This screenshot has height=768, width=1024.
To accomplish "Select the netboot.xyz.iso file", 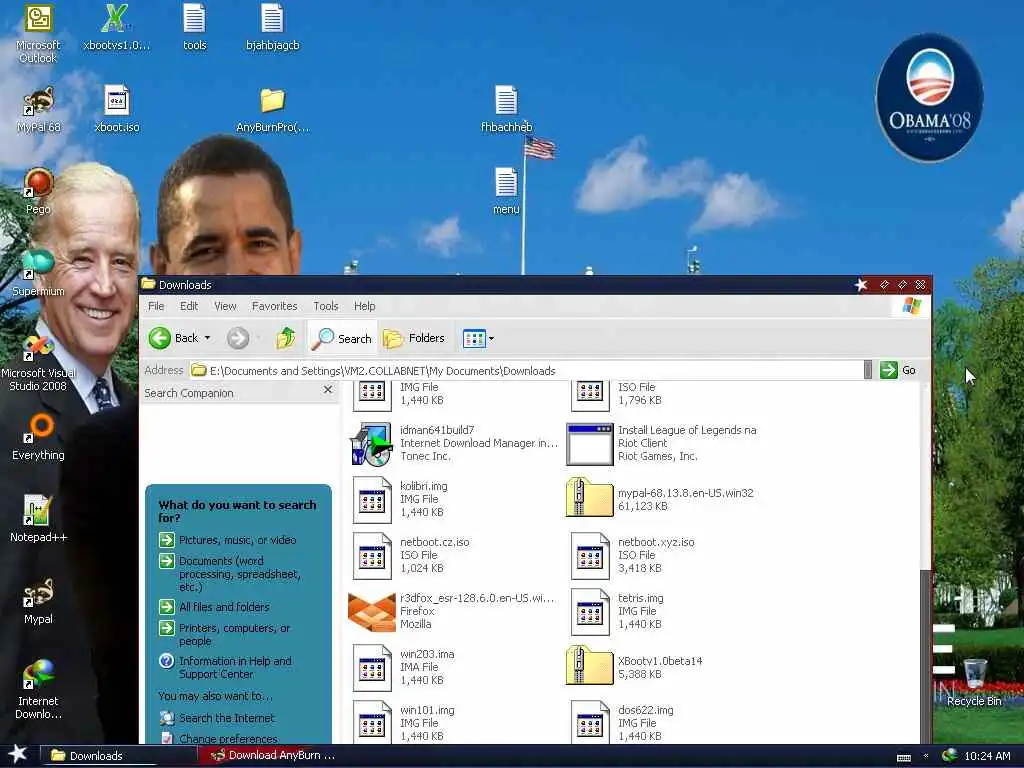I will click(632, 556).
